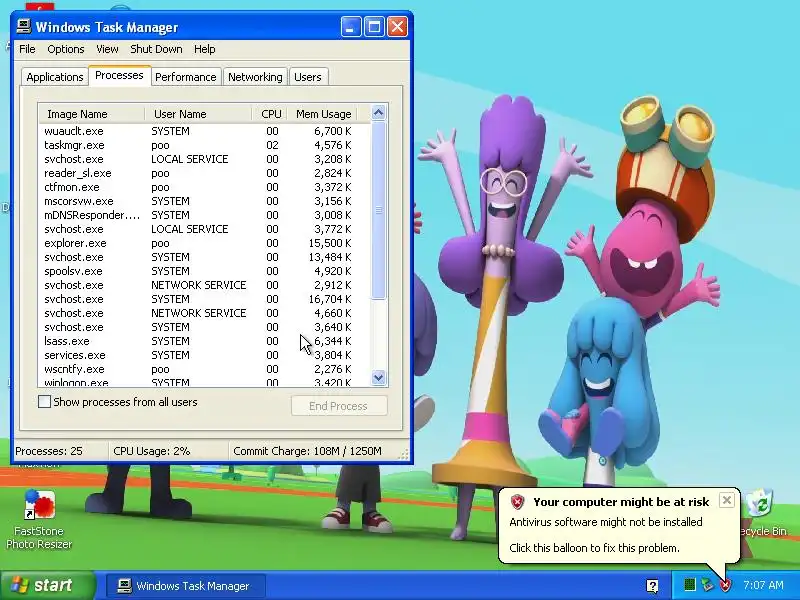
Task: Select the taskmgr.exe process row
Action: [204, 145]
